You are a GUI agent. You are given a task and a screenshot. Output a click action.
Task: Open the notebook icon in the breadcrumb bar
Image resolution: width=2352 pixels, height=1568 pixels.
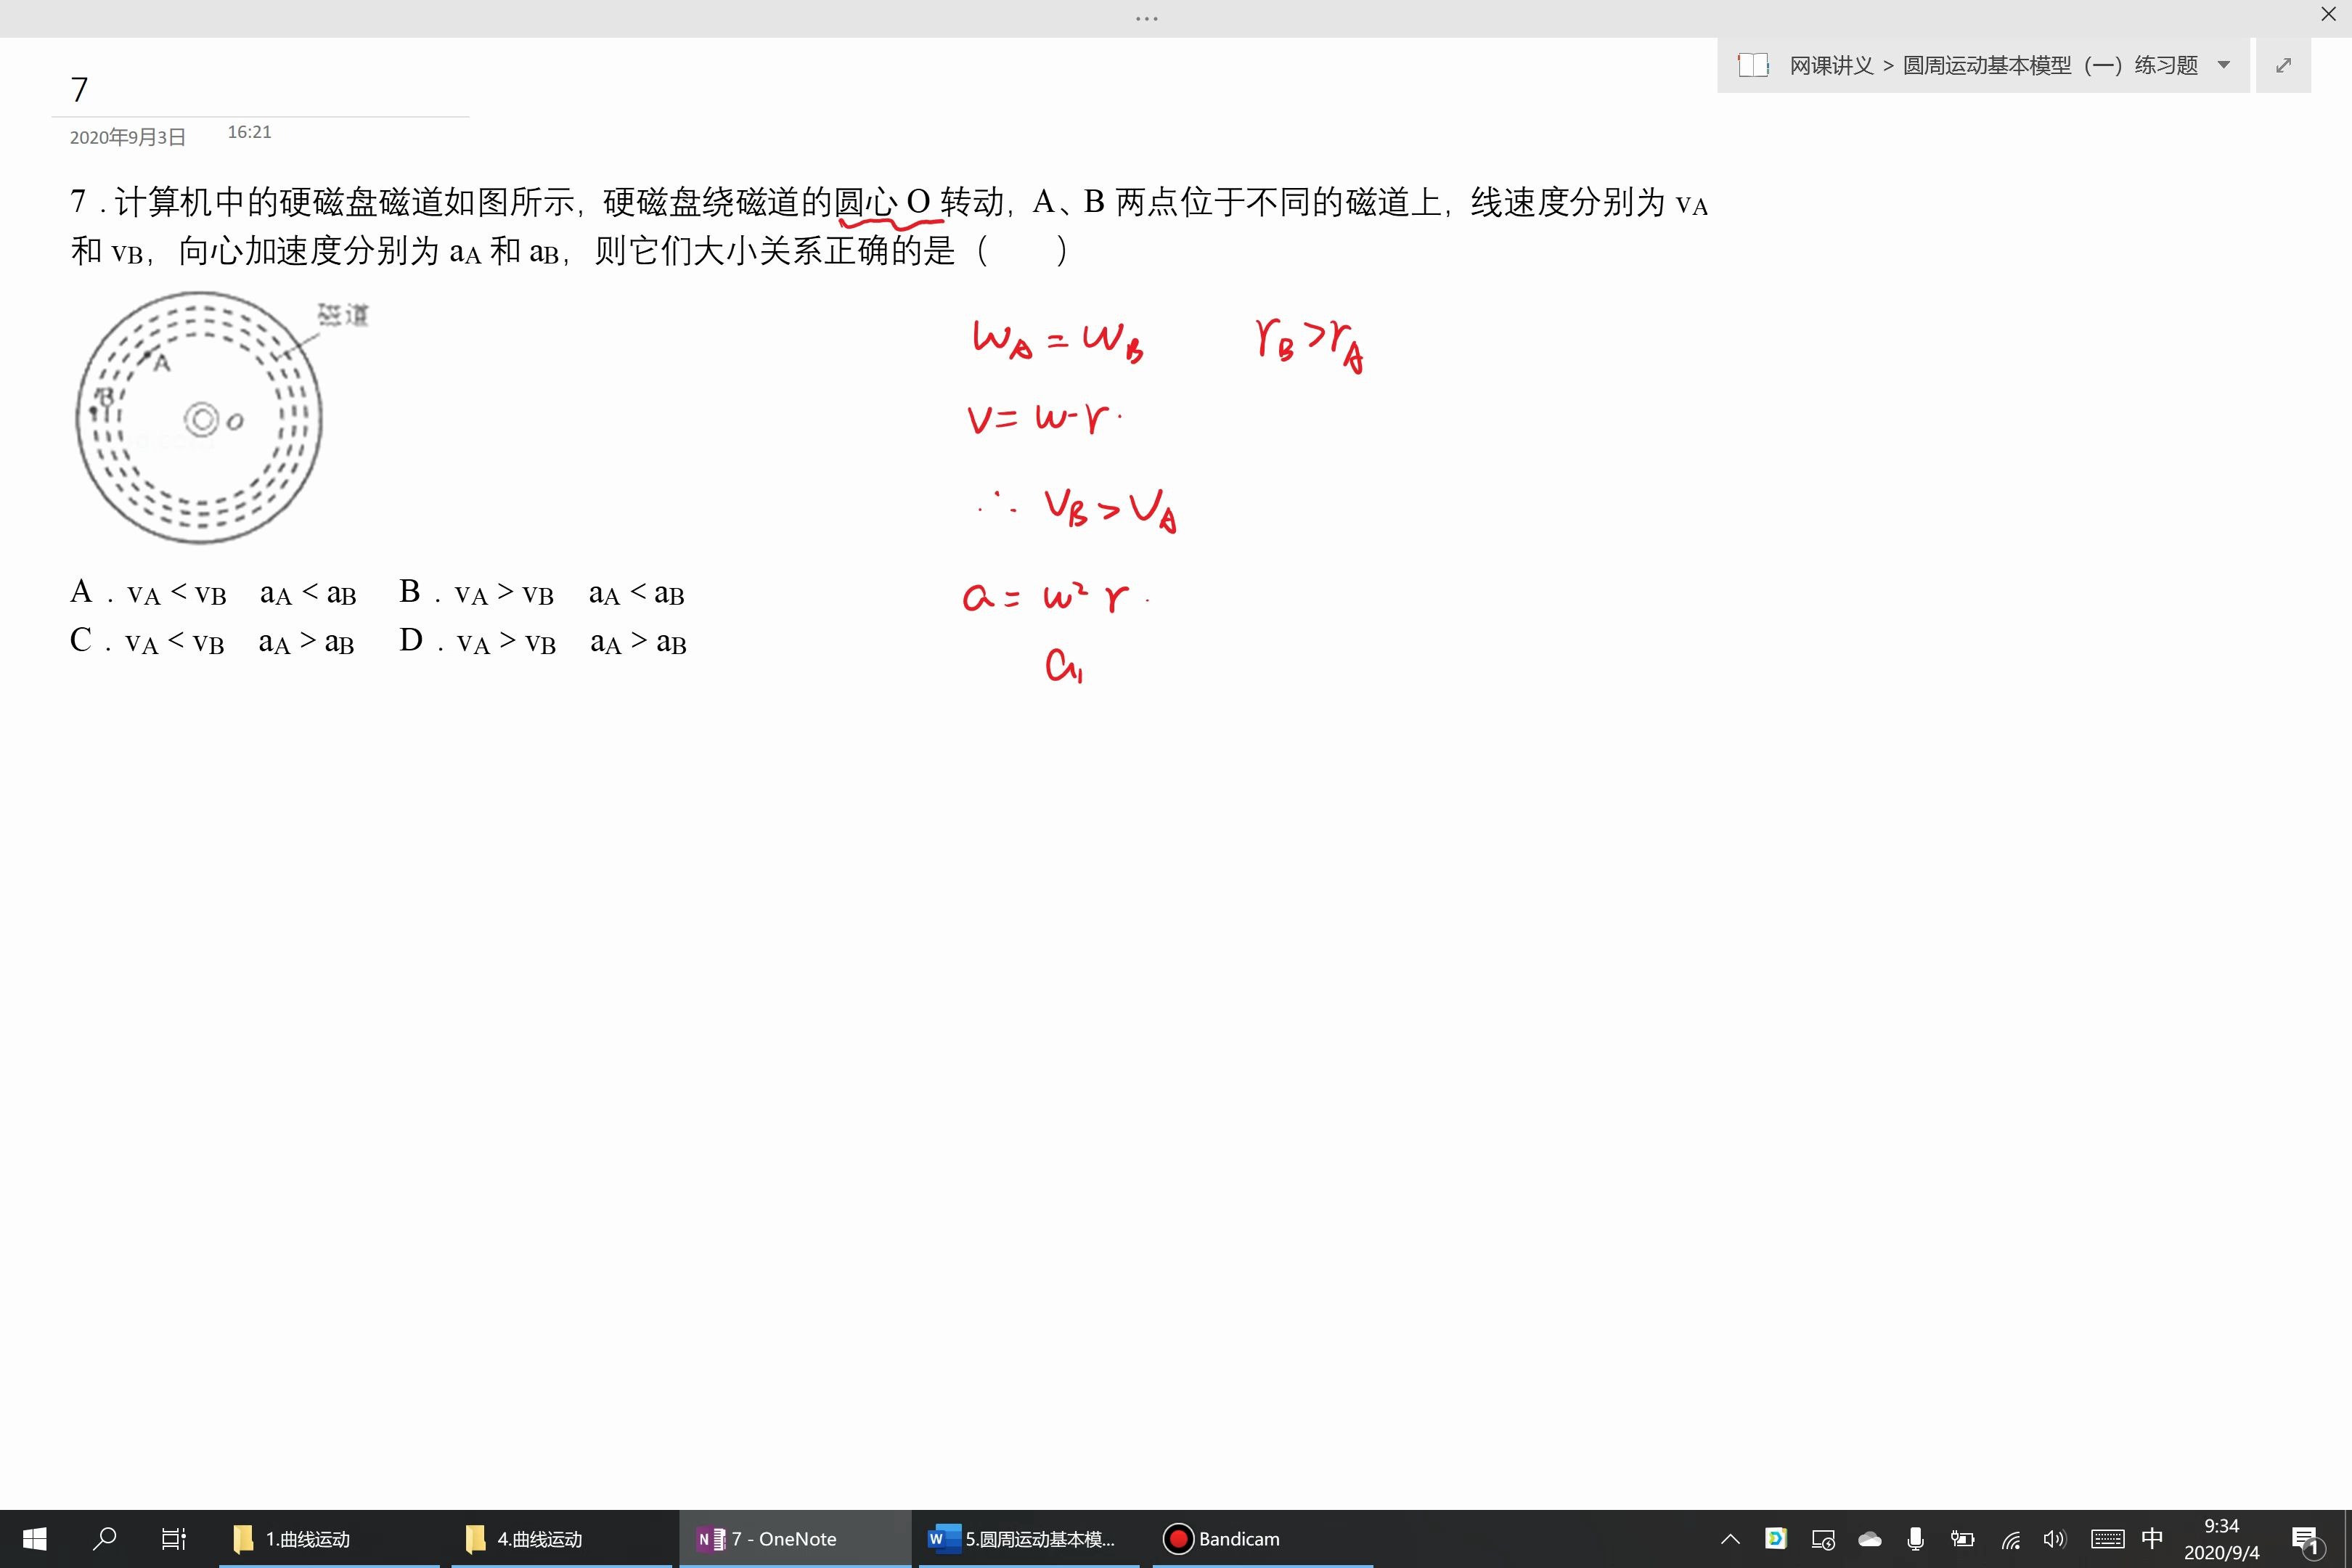pyautogui.click(x=1754, y=64)
